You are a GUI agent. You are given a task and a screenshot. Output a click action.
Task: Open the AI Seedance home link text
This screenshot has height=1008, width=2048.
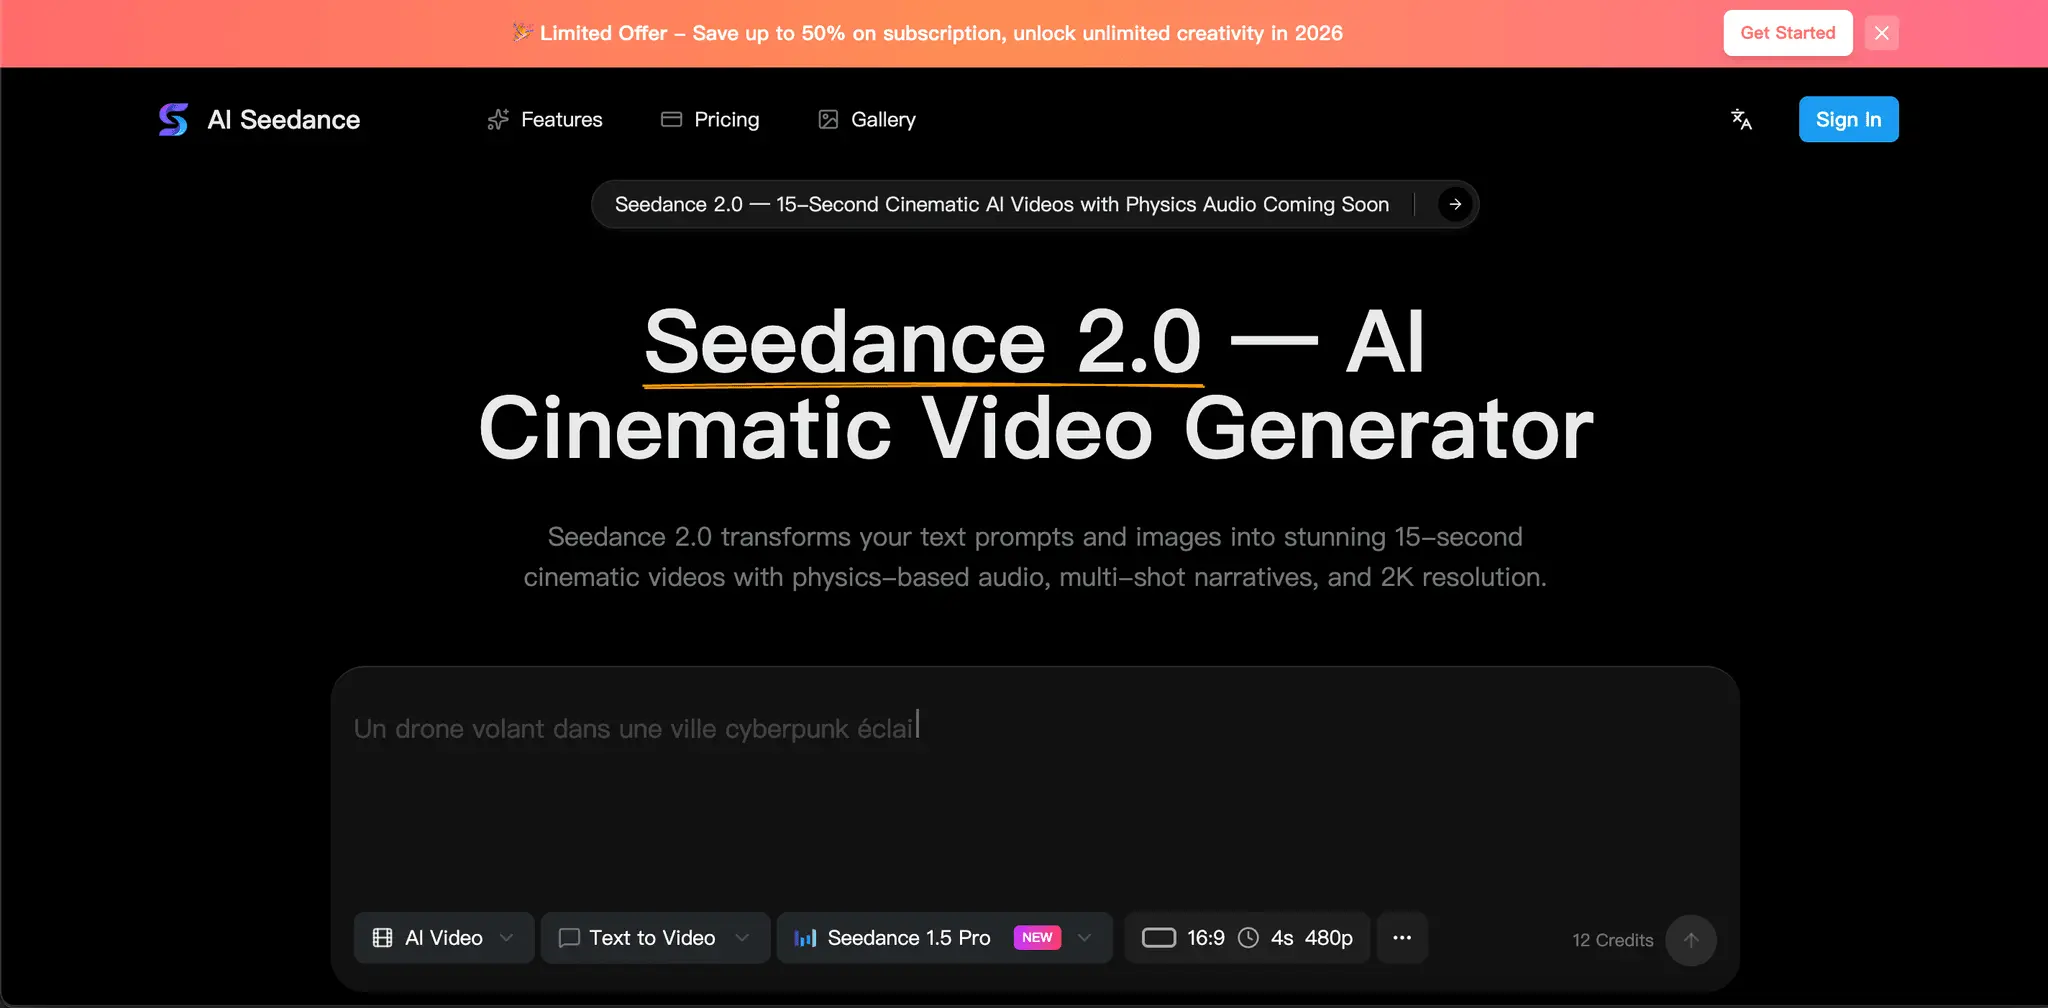[284, 120]
